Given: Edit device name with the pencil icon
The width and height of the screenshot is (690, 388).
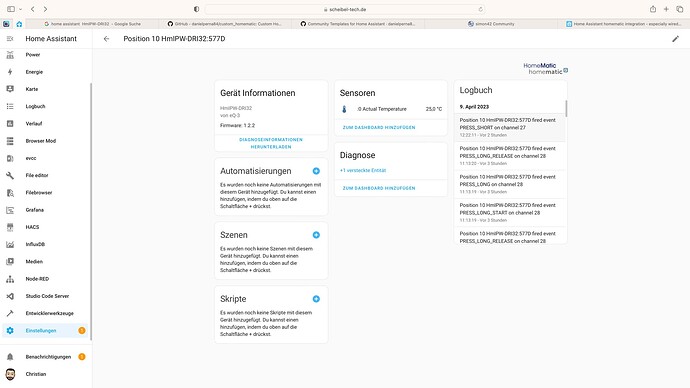Looking at the screenshot, I should click(x=675, y=39).
